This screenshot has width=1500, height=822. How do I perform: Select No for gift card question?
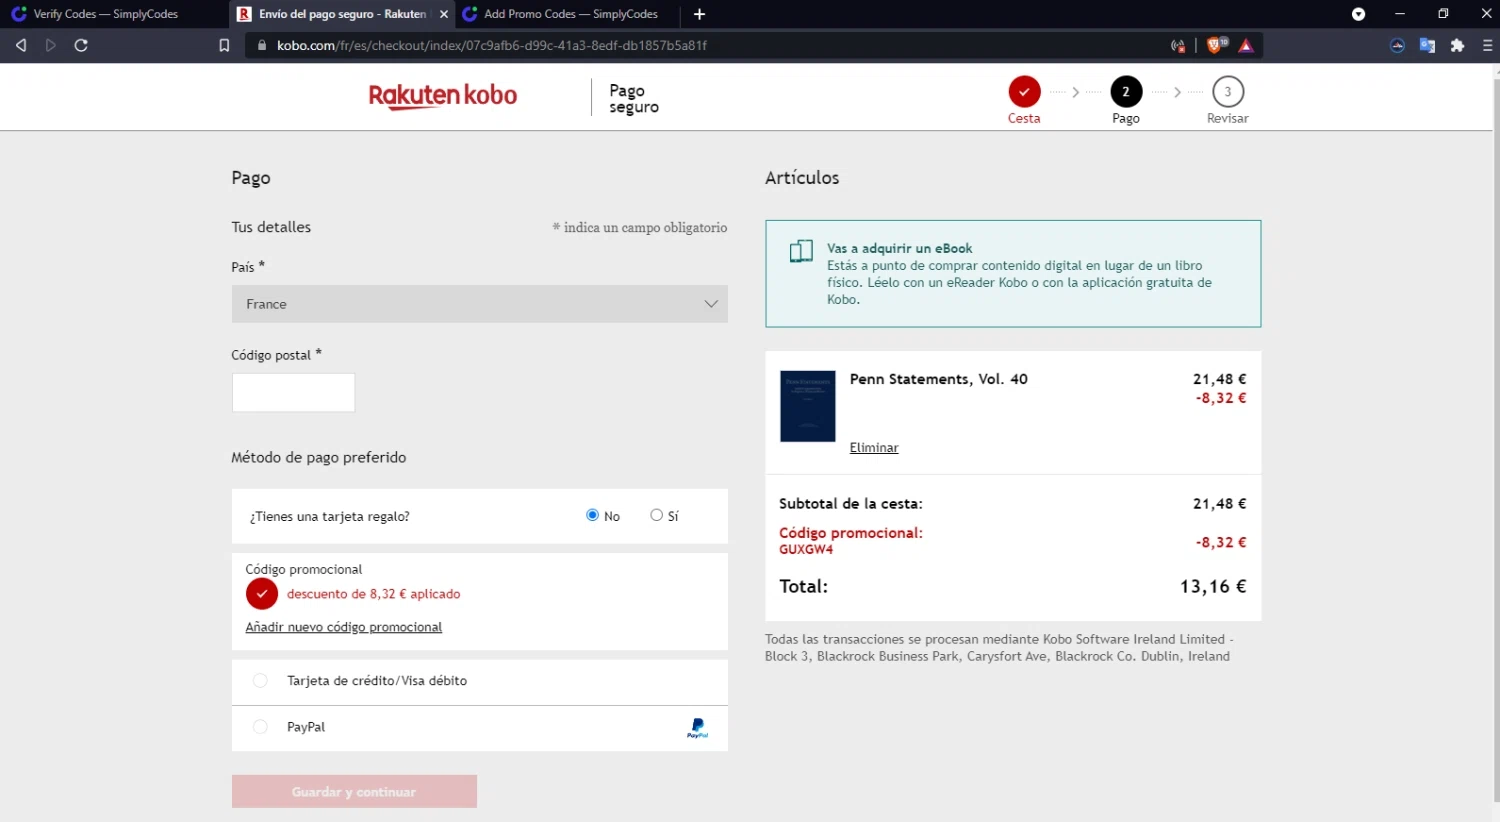tap(592, 515)
